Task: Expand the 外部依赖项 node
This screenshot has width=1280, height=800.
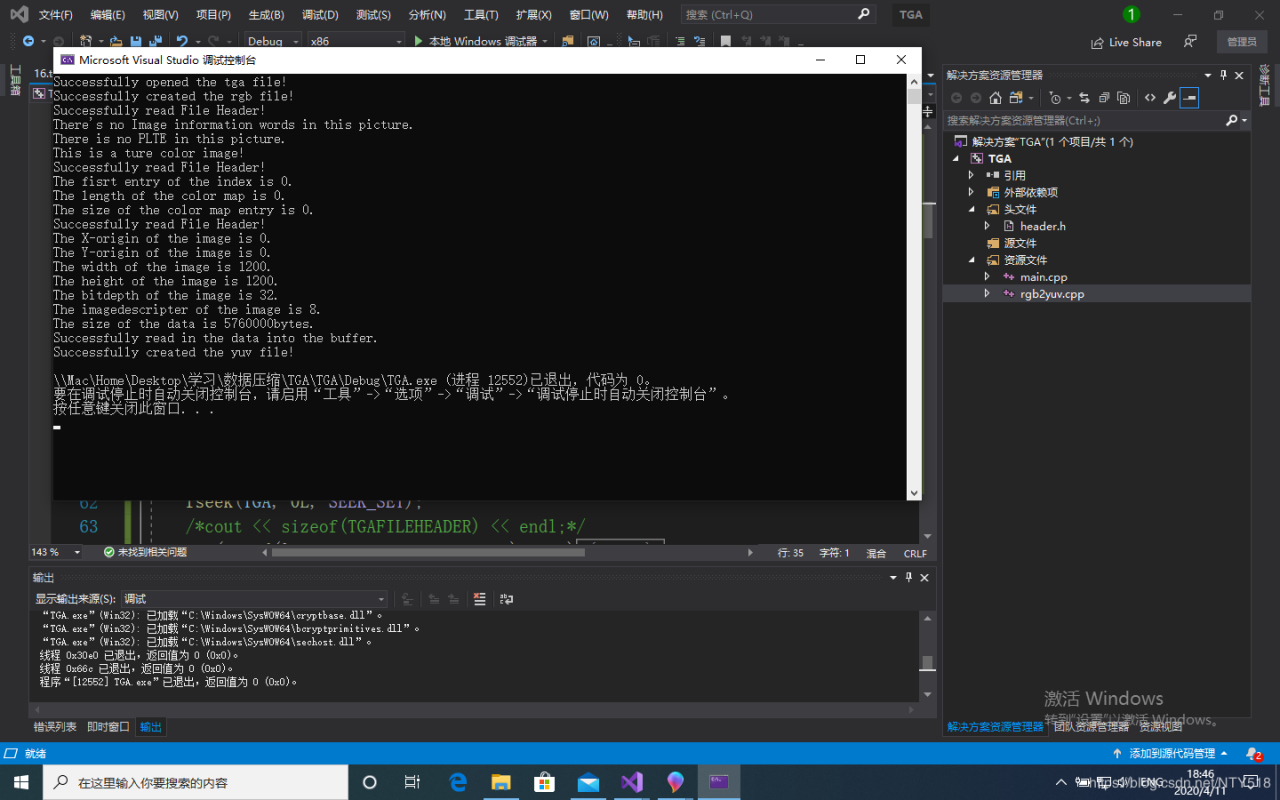Action: [x=971, y=192]
